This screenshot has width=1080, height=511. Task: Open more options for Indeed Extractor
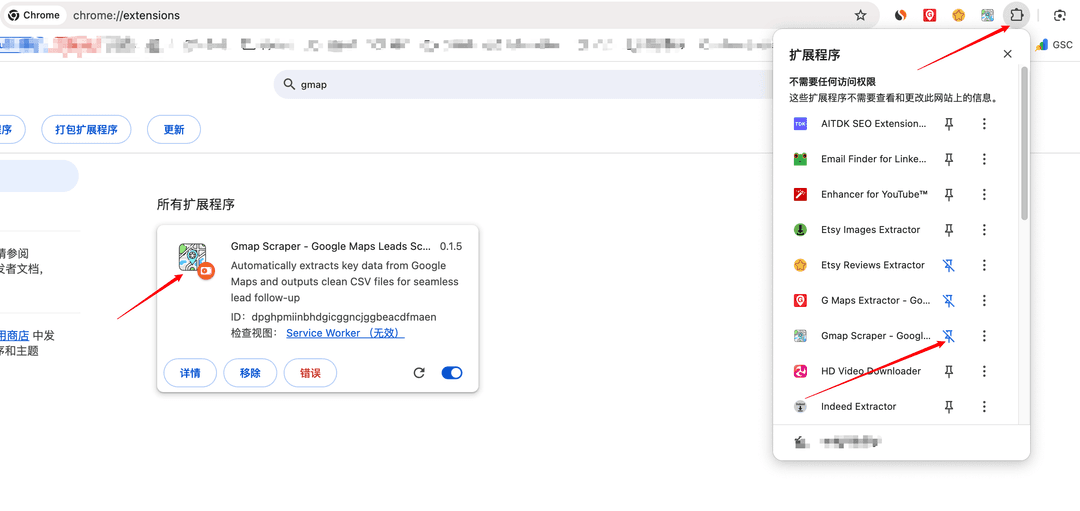pos(984,406)
